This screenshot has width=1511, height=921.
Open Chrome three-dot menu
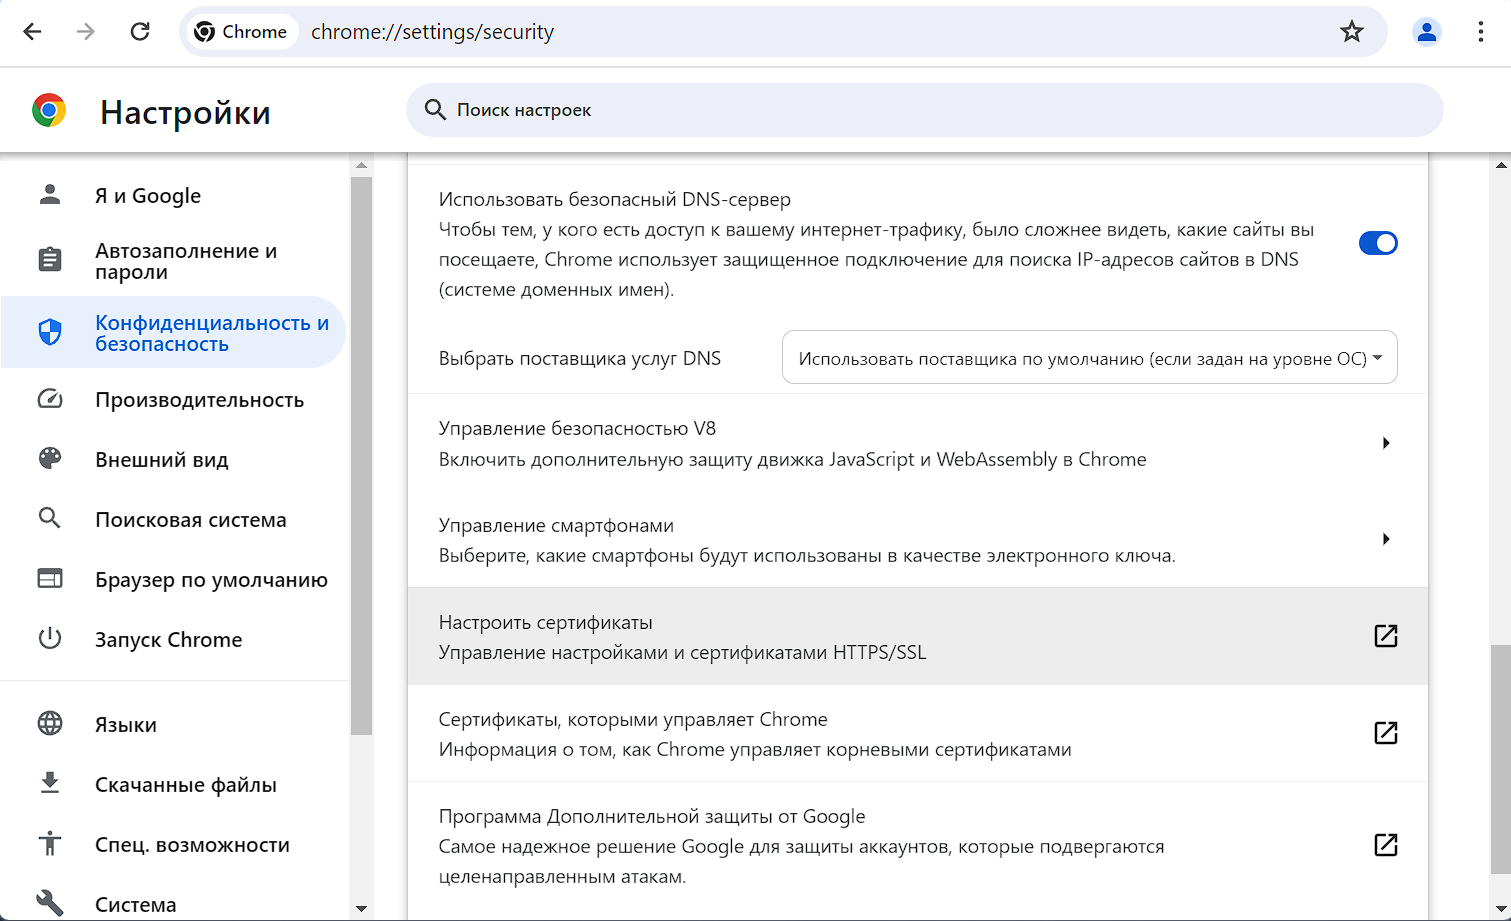pos(1481,32)
